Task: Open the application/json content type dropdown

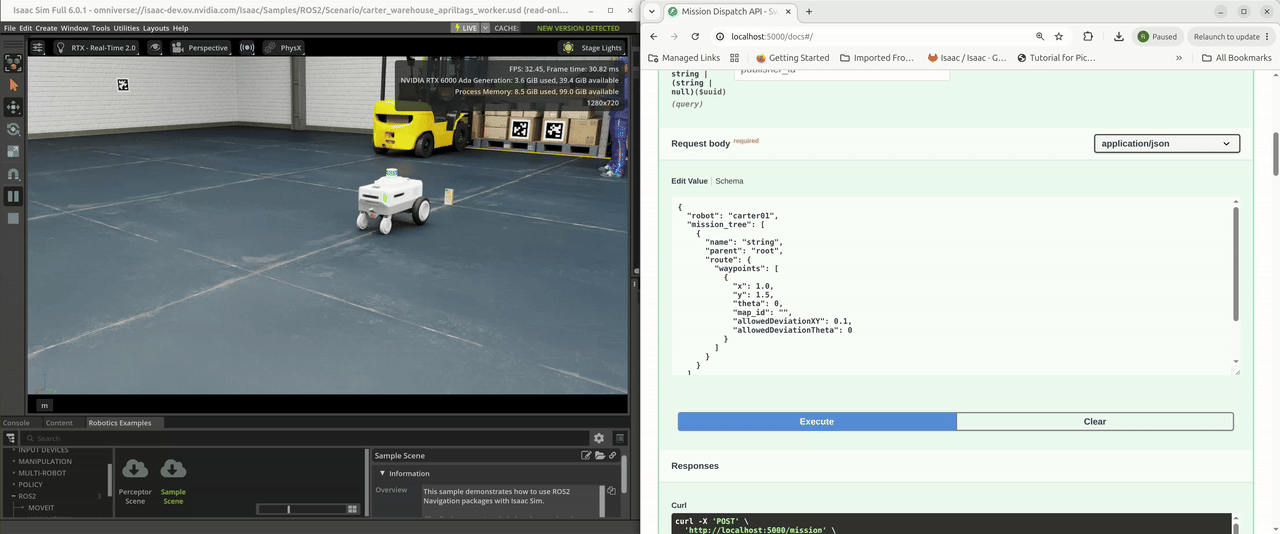Action: pyautogui.click(x=1167, y=143)
